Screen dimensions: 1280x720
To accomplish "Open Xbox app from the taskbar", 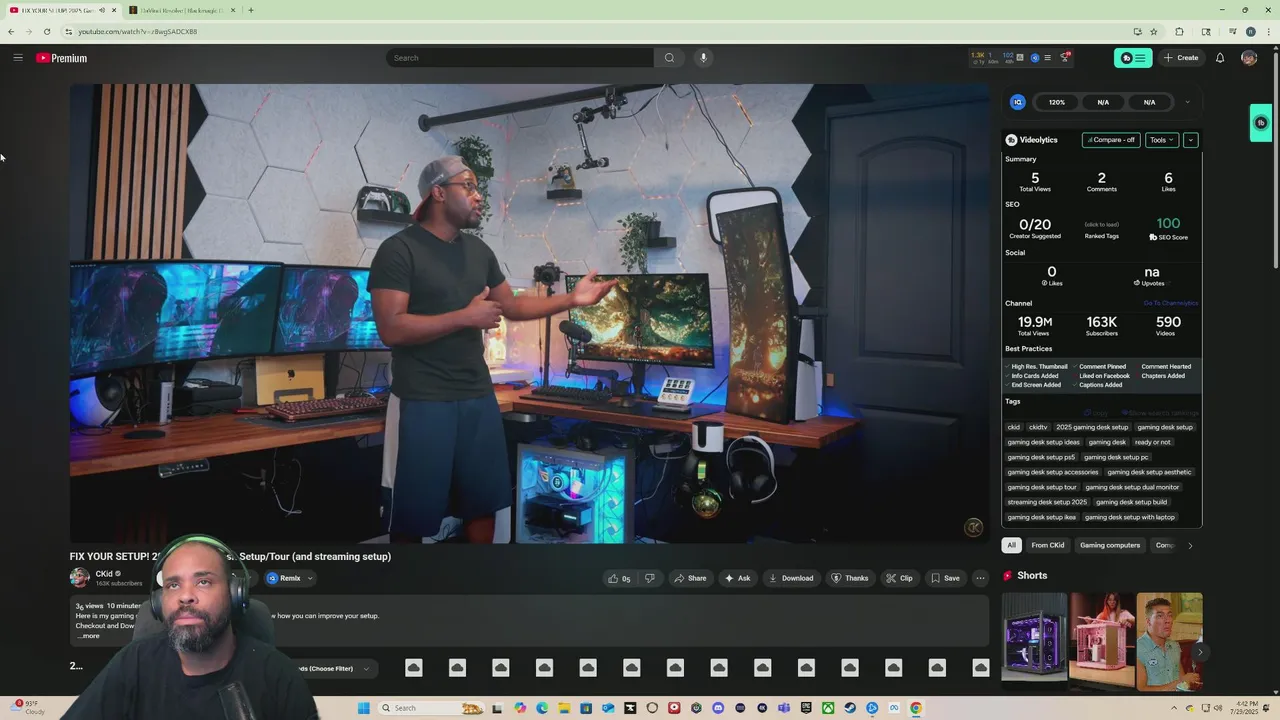I will pos(828,708).
